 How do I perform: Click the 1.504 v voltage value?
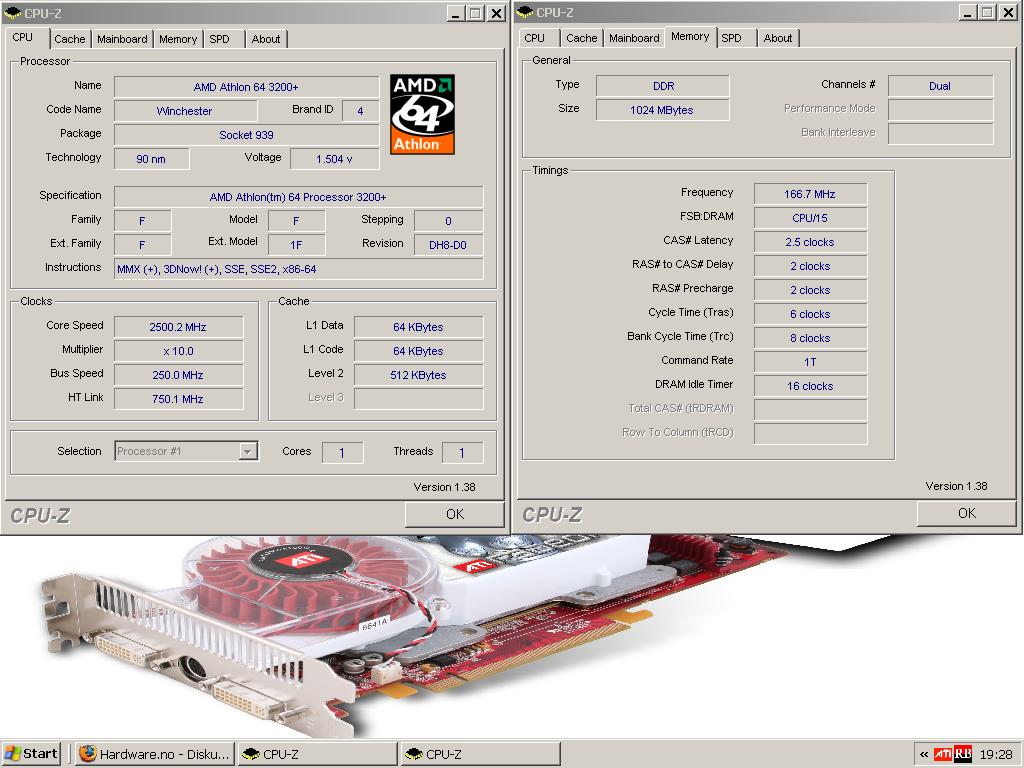pos(334,159)
